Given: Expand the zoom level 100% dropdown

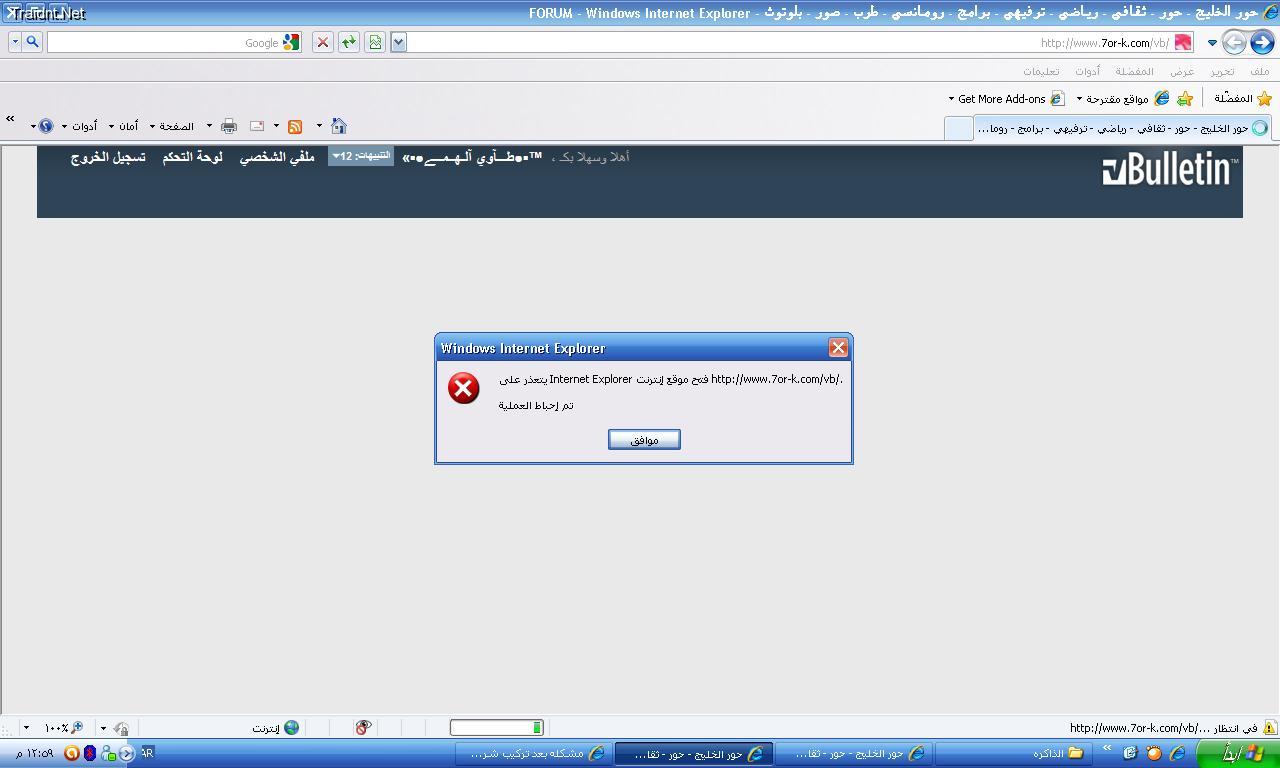Looking at the screenshot, I should click(x=26, y=728).
